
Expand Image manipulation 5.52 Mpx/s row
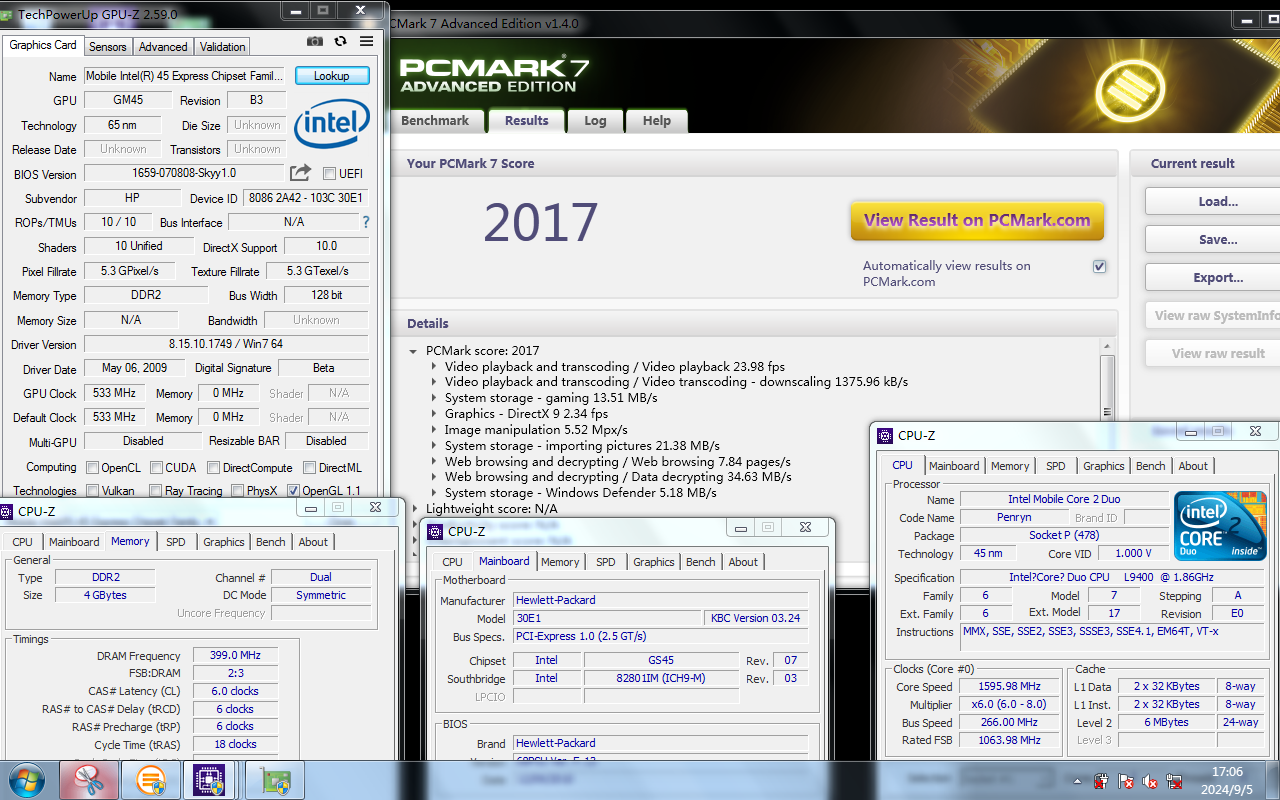coord(434,430)
